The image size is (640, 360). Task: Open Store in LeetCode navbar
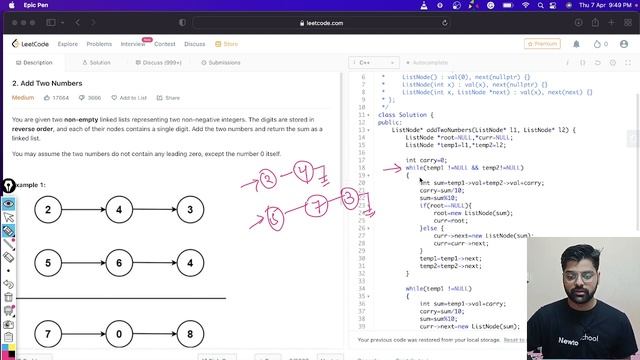click(x=227, y=44)
